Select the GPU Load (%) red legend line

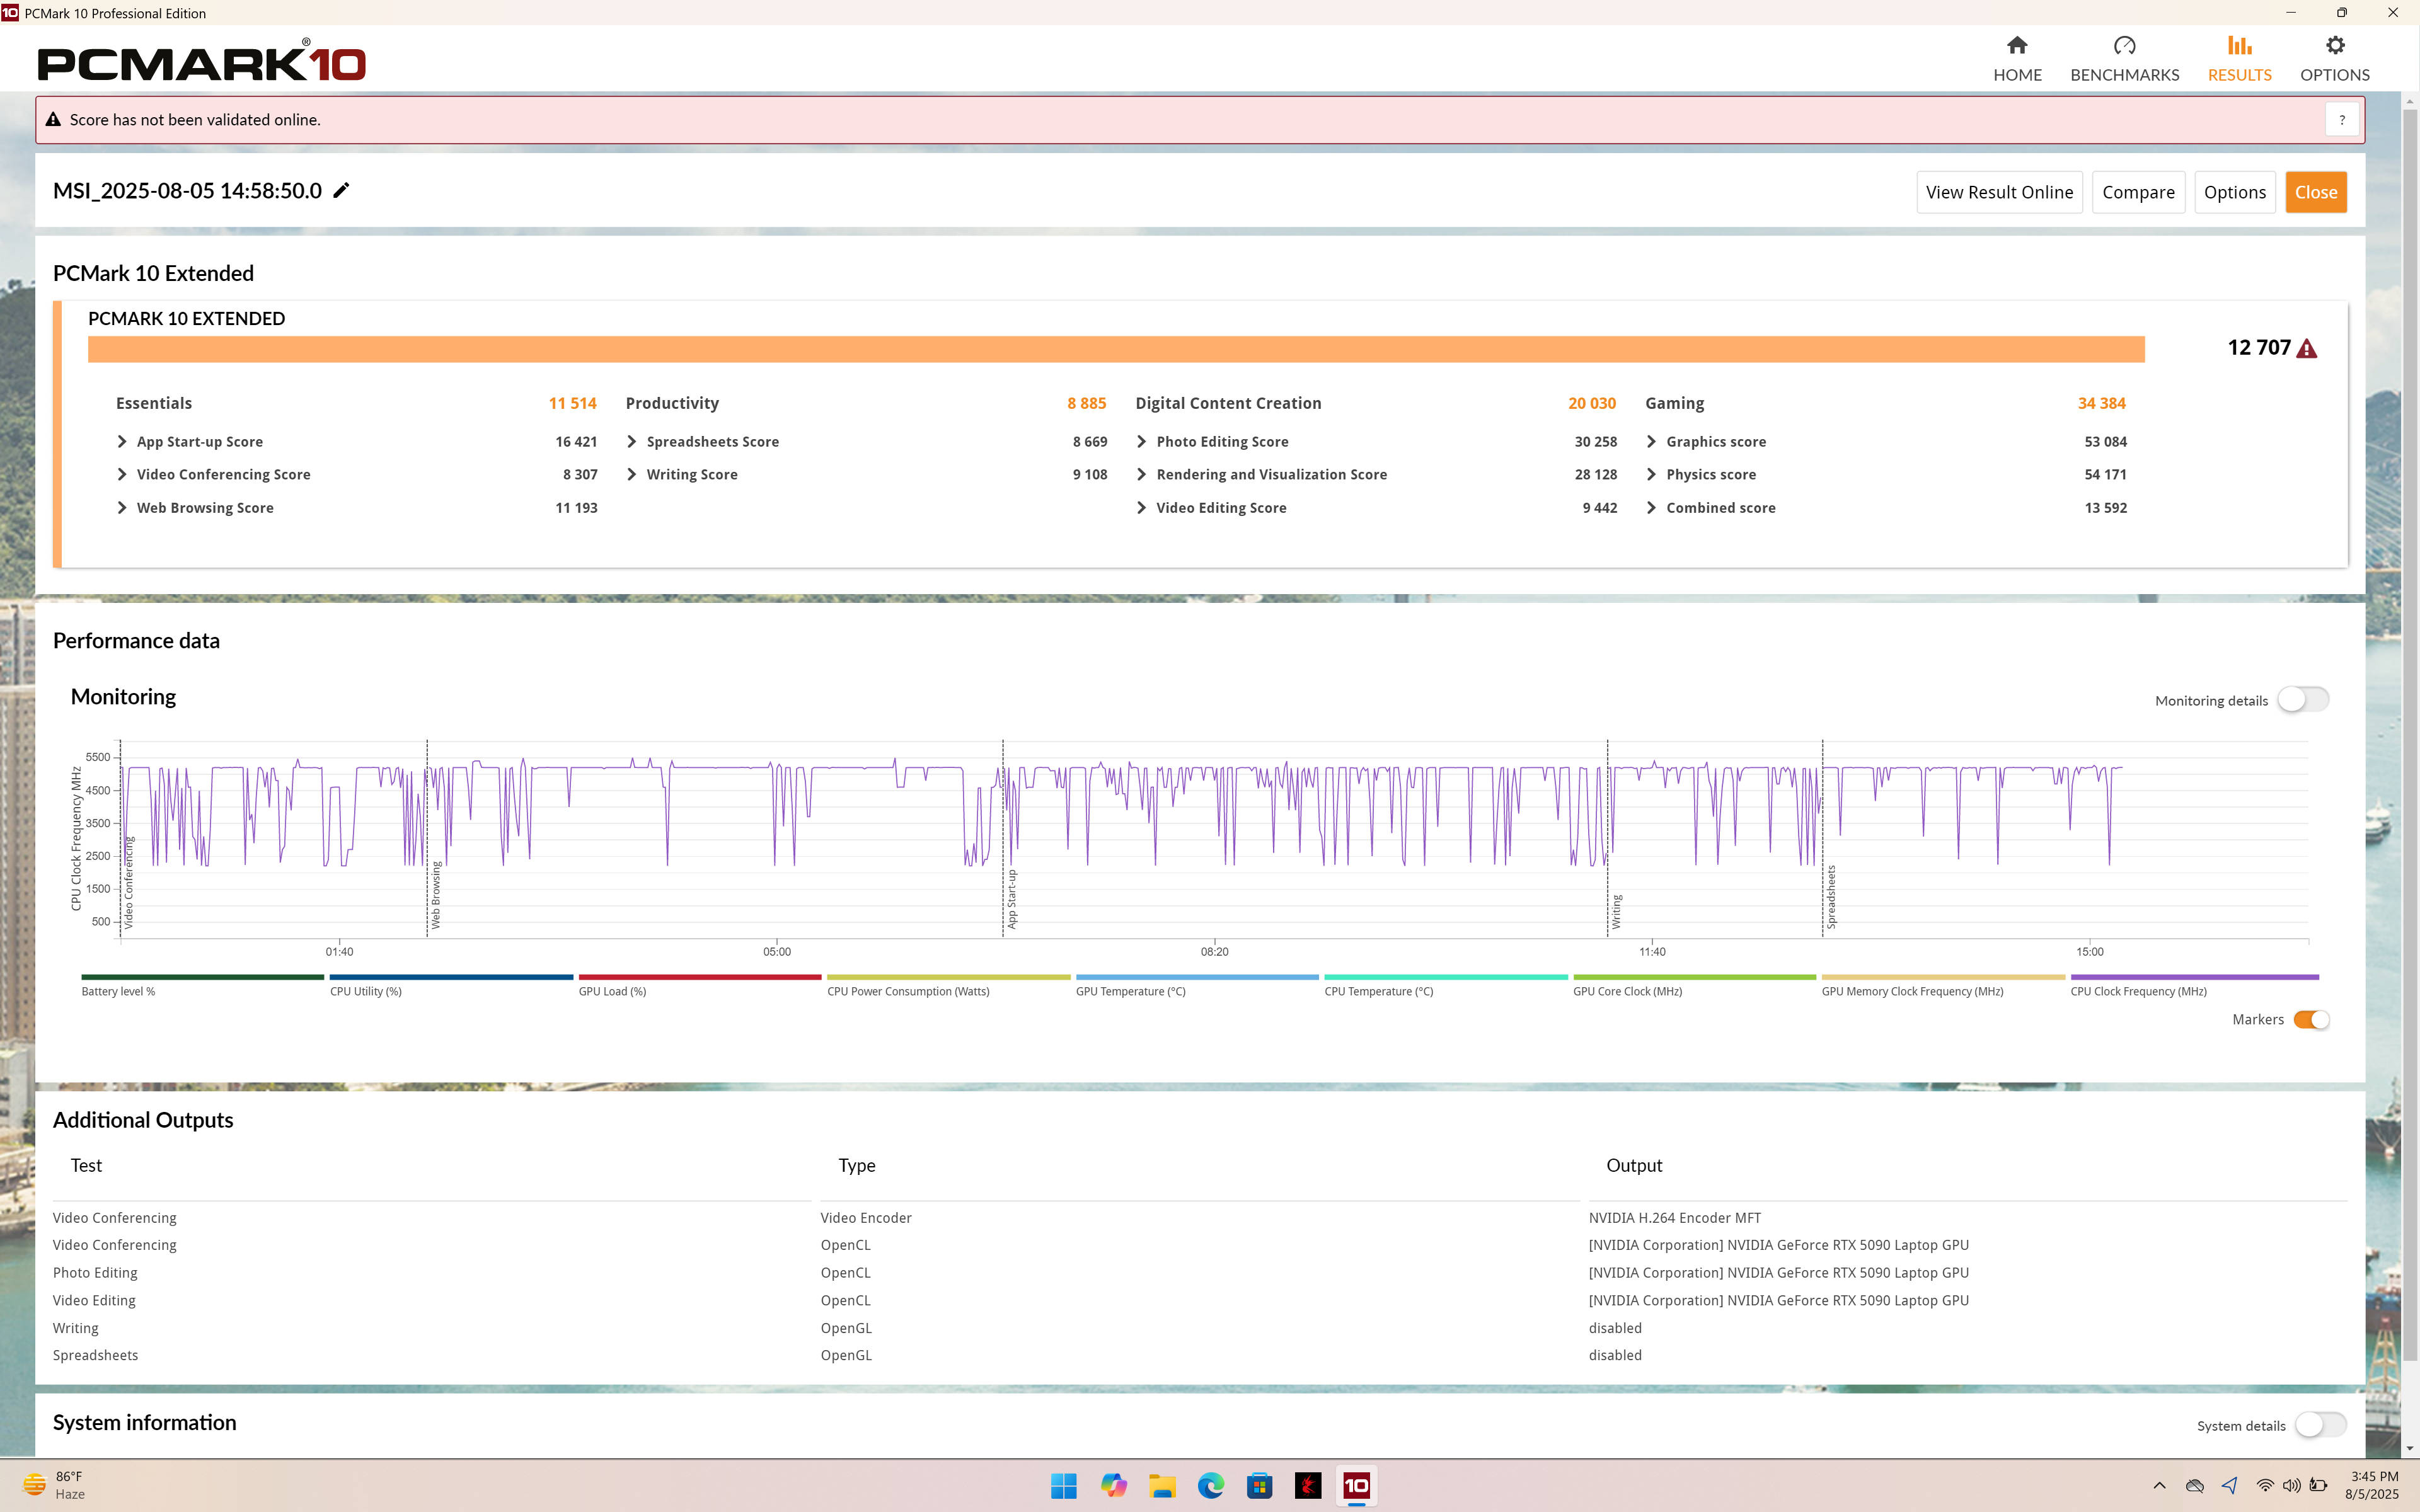tap(699, 977)
